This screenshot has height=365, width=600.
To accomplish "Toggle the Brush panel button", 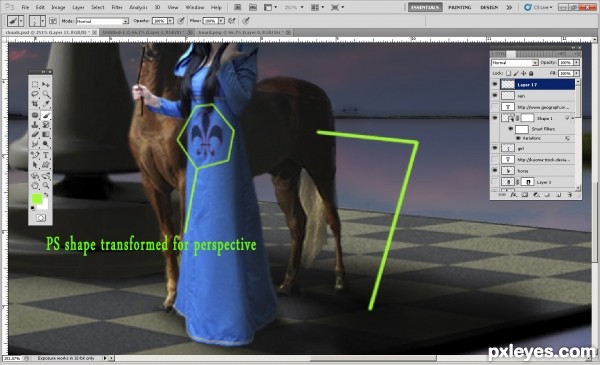I will coord(53,21).
